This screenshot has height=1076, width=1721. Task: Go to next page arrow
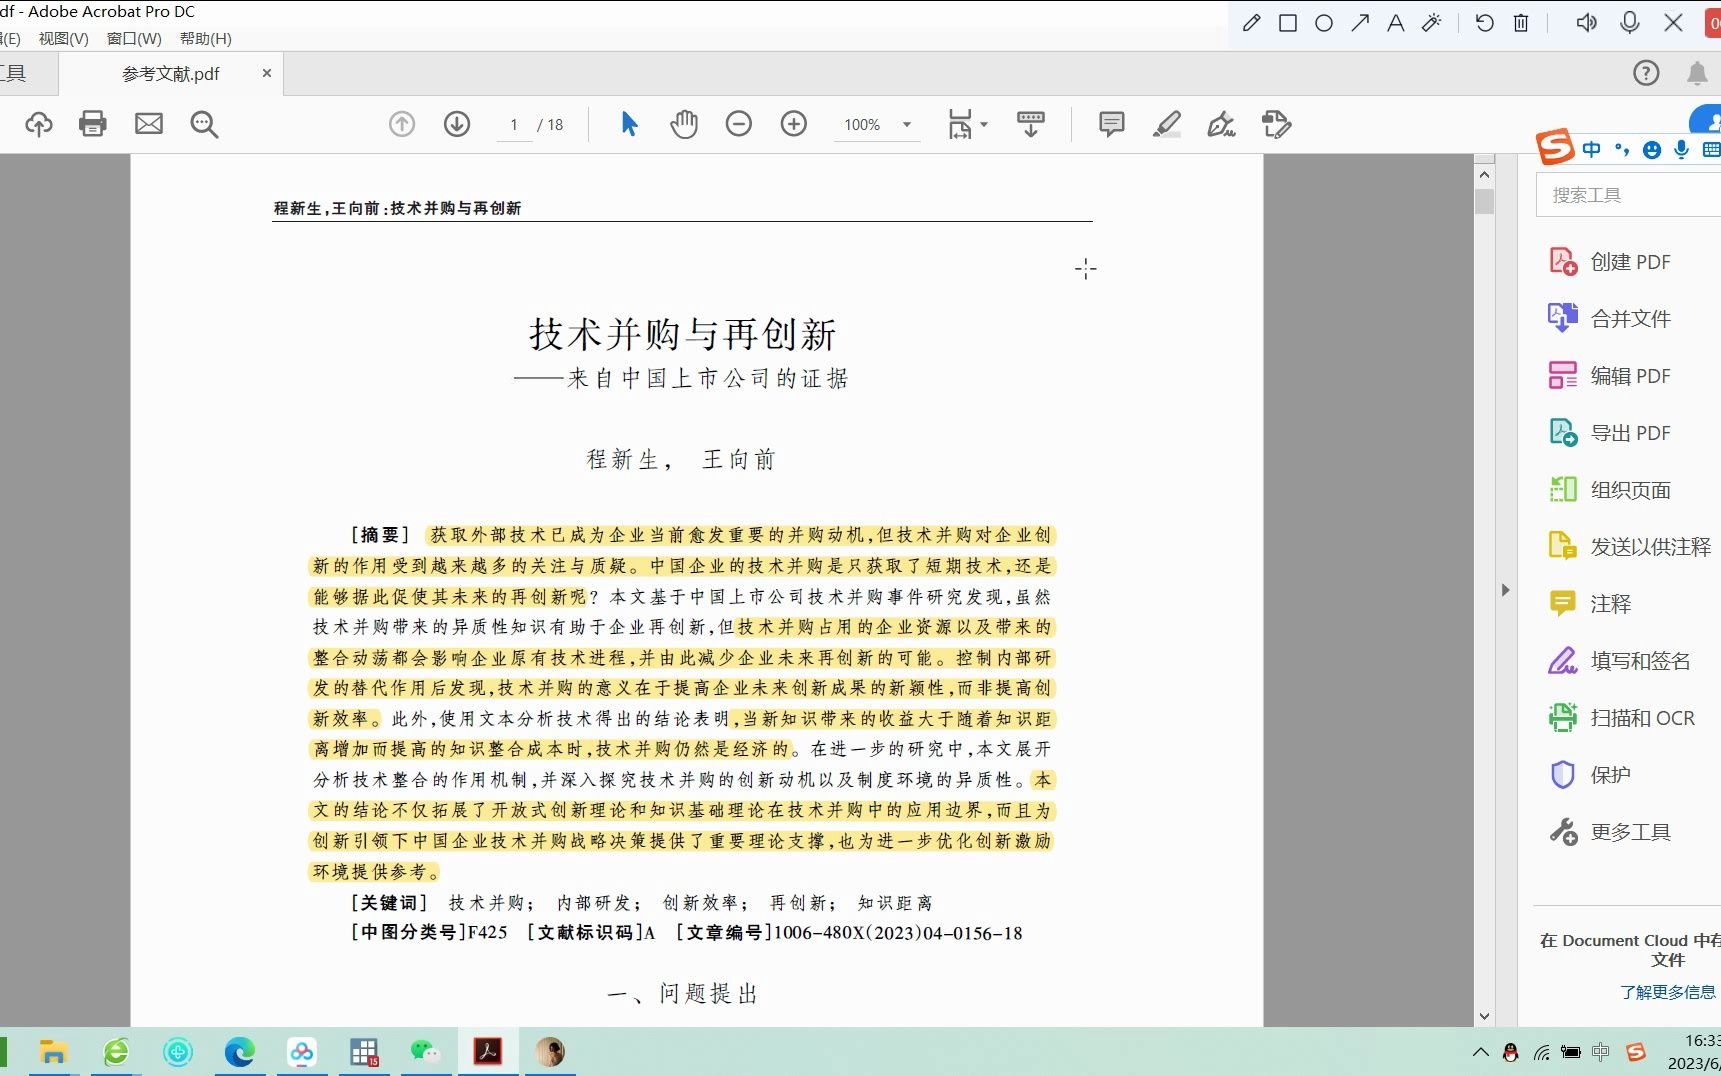coord(457,124)
